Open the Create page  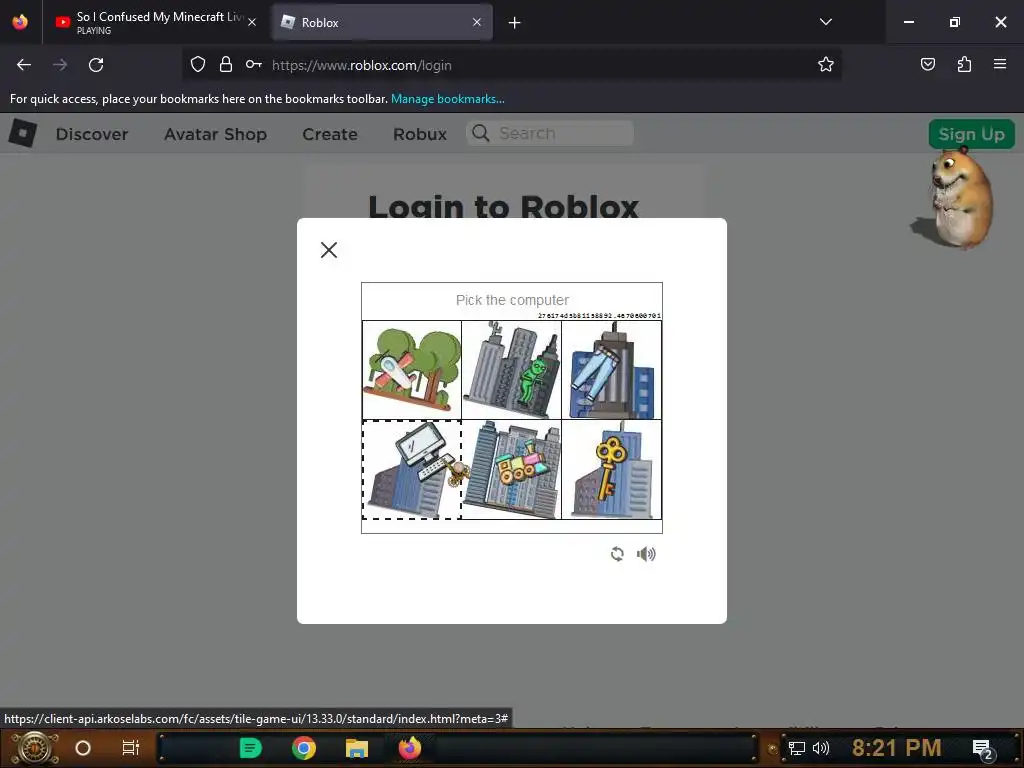[x=330, y=134]
